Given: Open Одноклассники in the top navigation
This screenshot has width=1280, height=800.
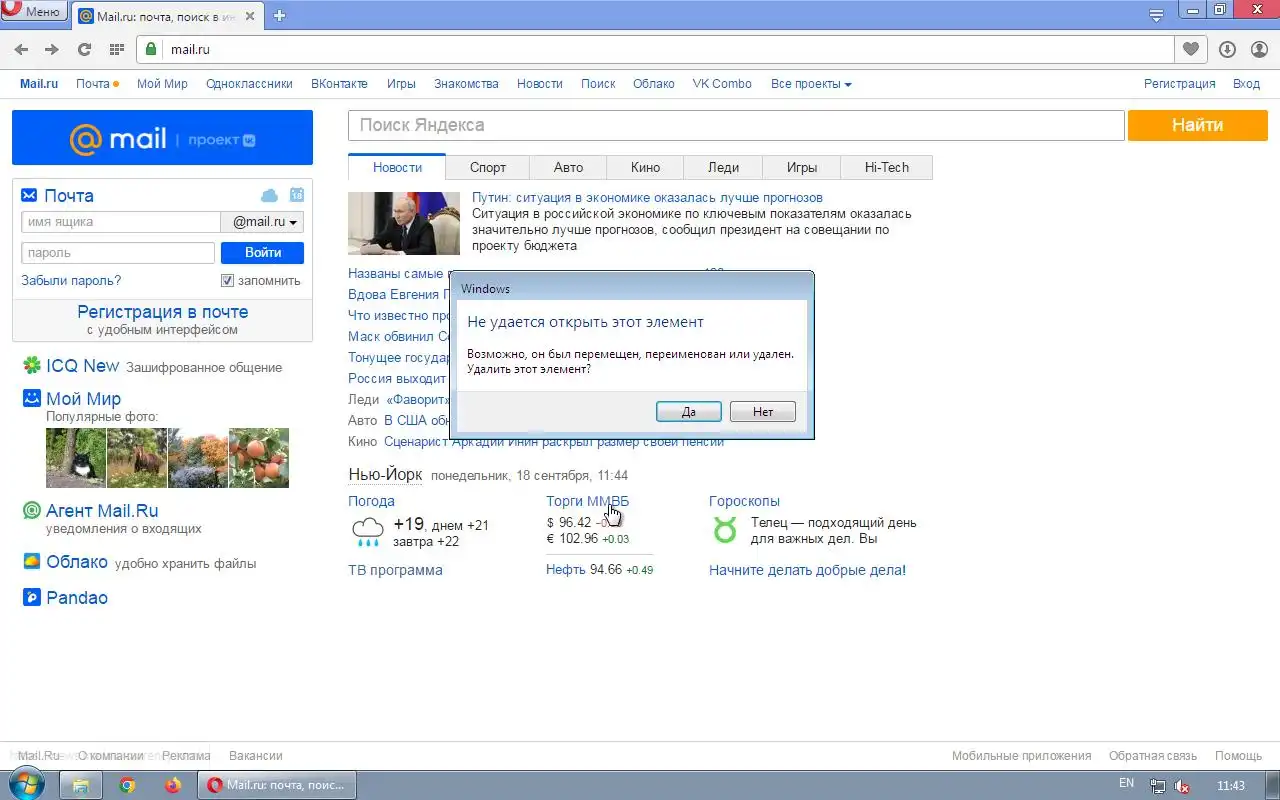Looking at the screenshot, I should [249, 84].
